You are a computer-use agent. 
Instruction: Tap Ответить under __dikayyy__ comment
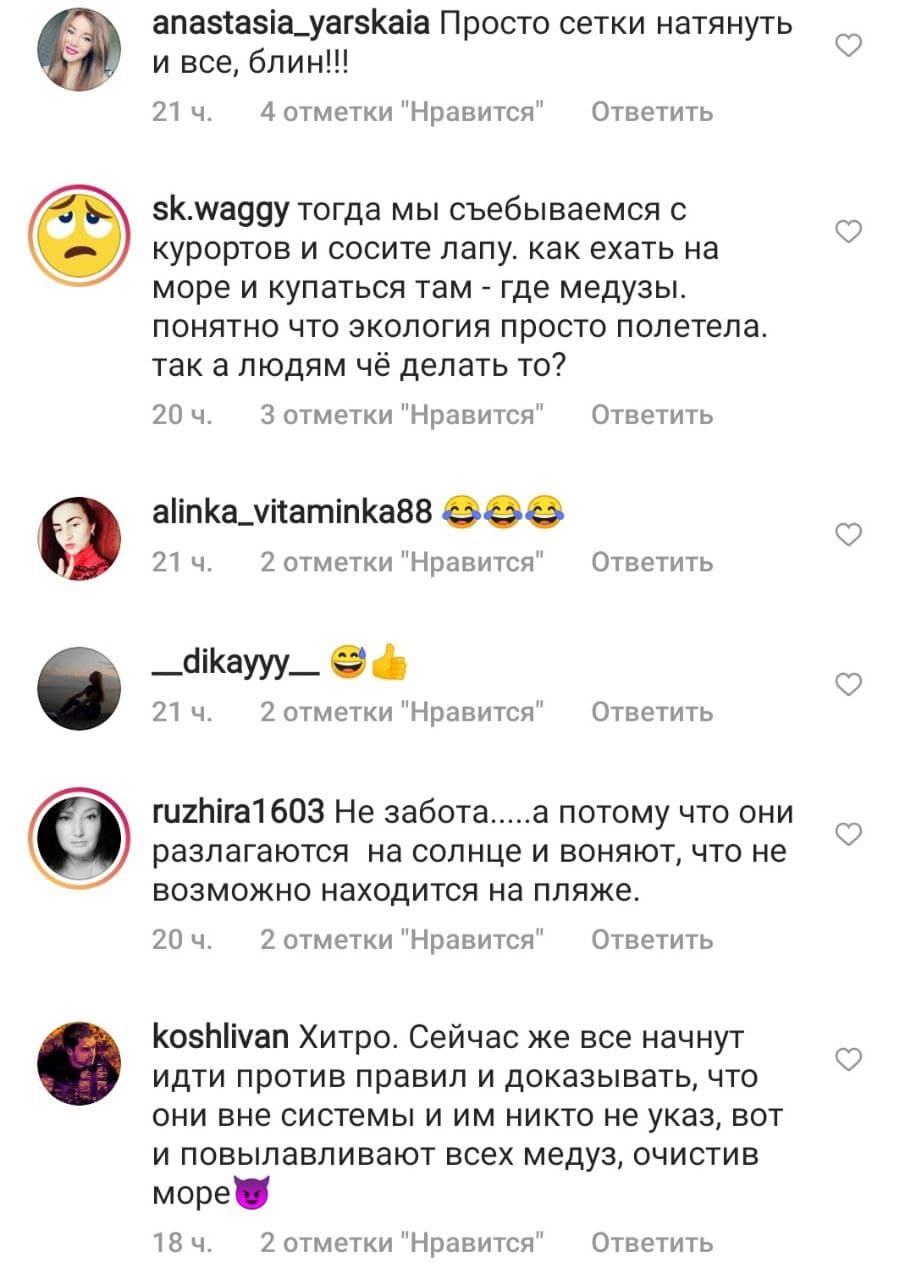[x=653, y=712]
